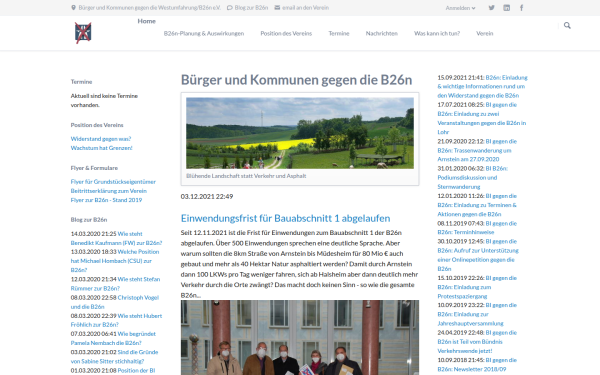
Task: Open Podiumsdiskussion und Sternwanderung link
Action: point(473,178)
